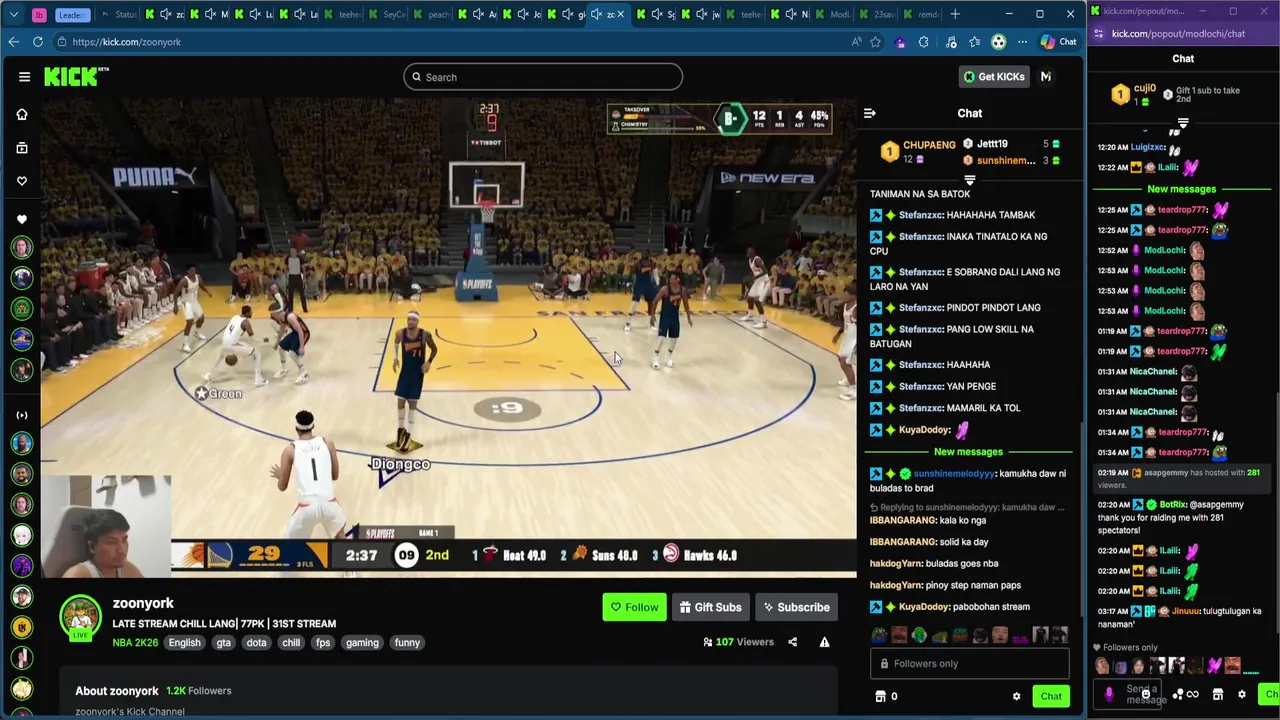Open the Browse icon in Kick sidebar
Viewport: 1280px width, 720px height.
pos(21,148)
